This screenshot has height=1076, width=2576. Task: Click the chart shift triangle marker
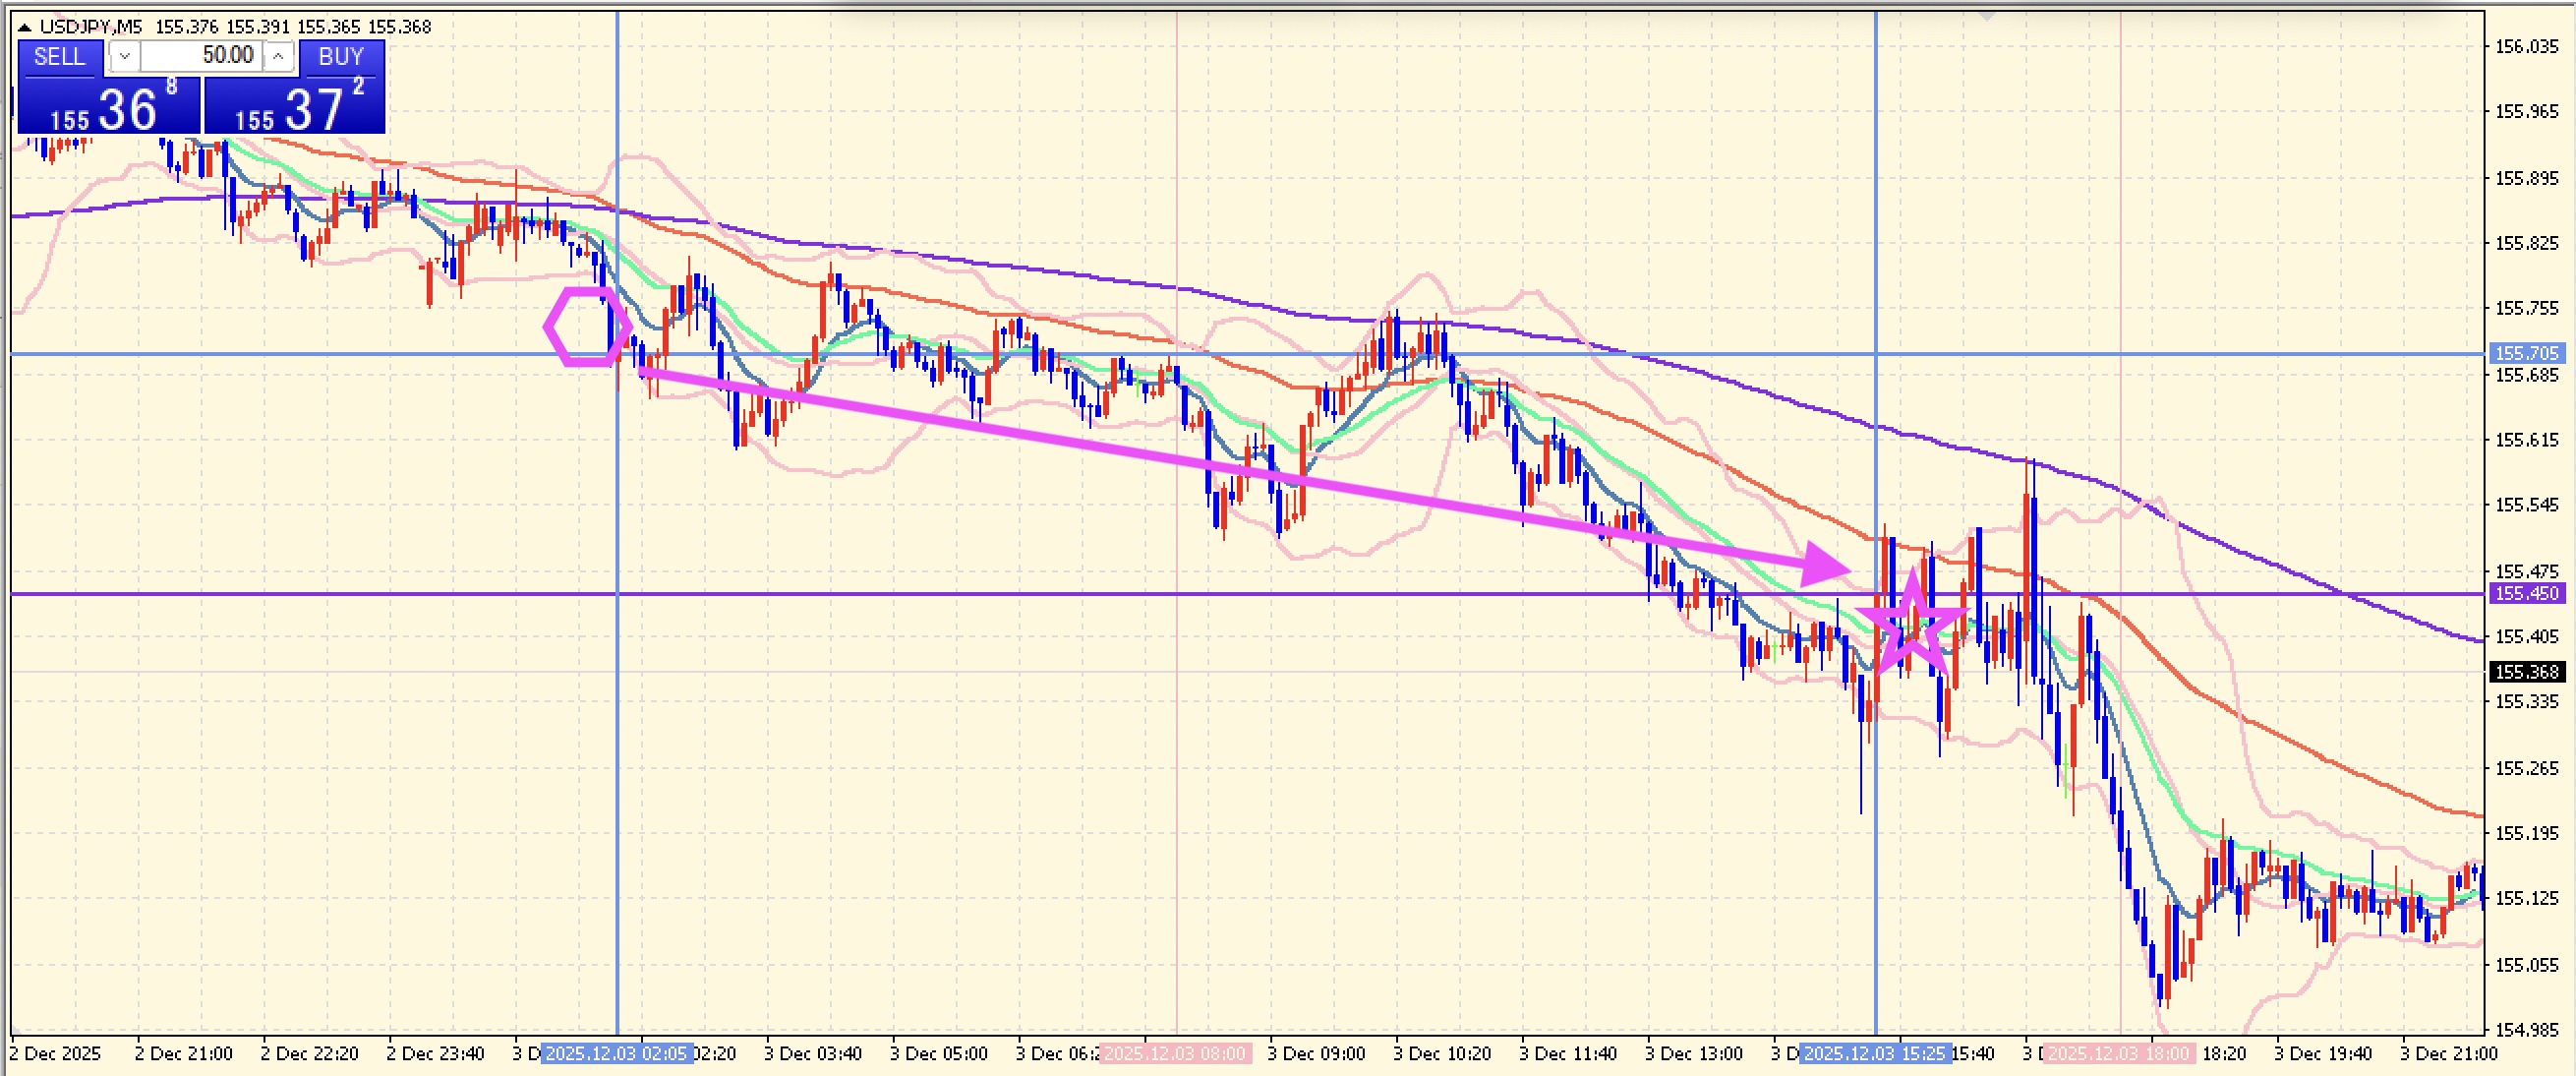pos(1986,16)
